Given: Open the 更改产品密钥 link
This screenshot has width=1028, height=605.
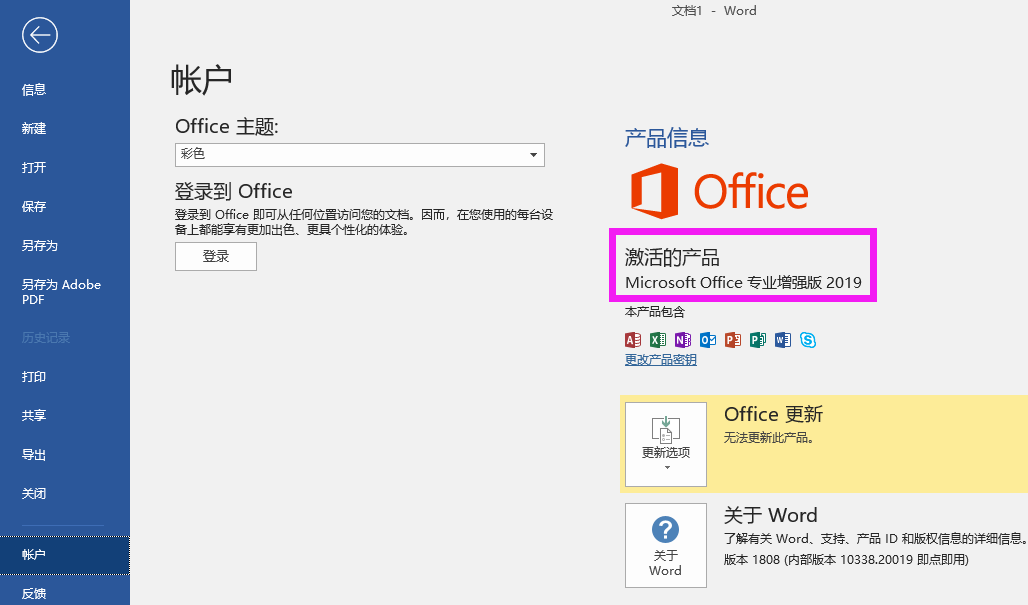Looking at the screenshot, I should (660, 360).
